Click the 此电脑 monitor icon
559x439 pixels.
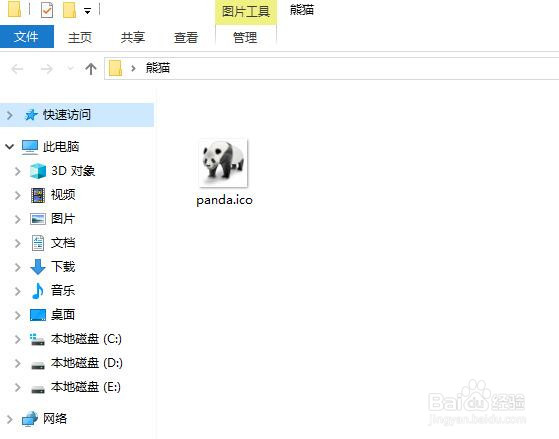tap(30, 147)
